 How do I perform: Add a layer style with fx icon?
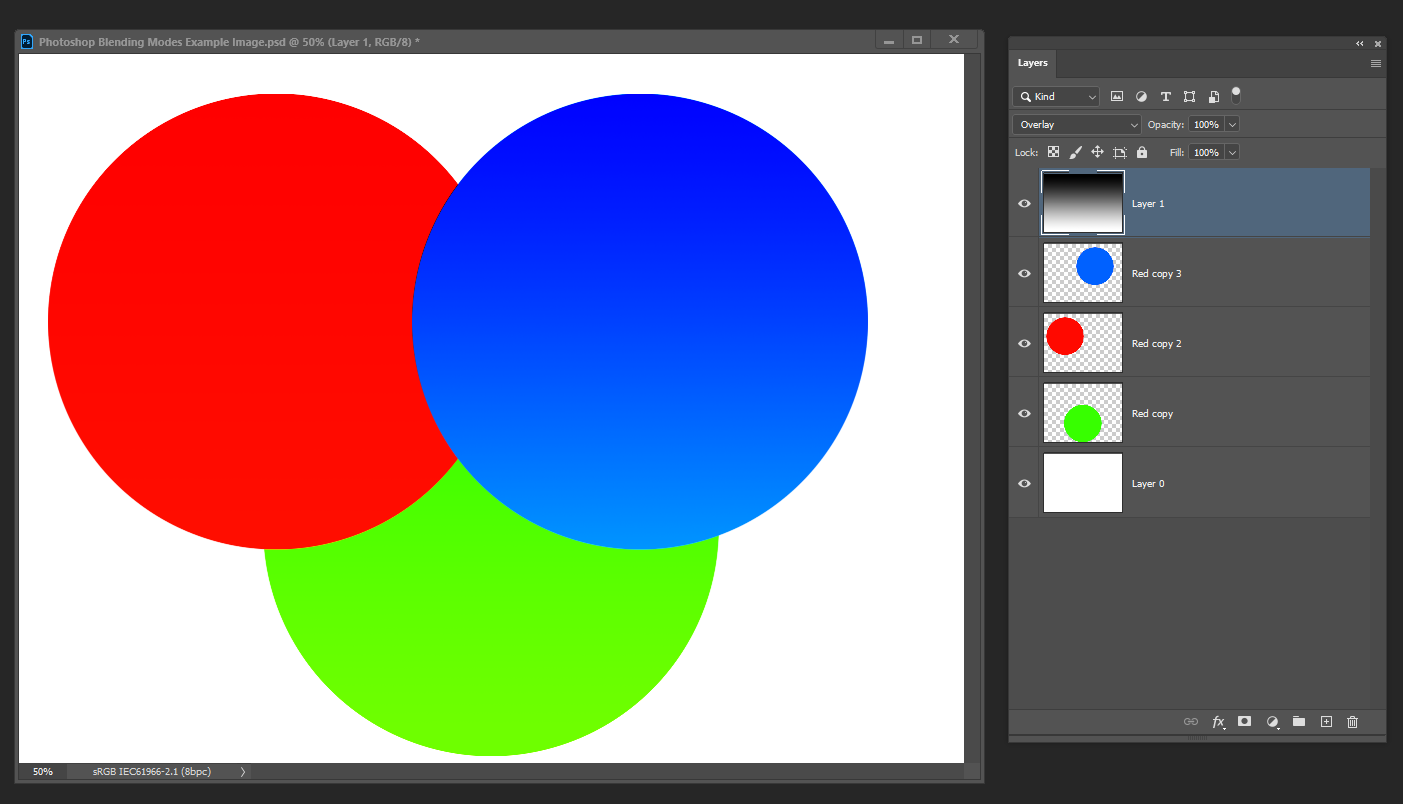[1218, 721]
